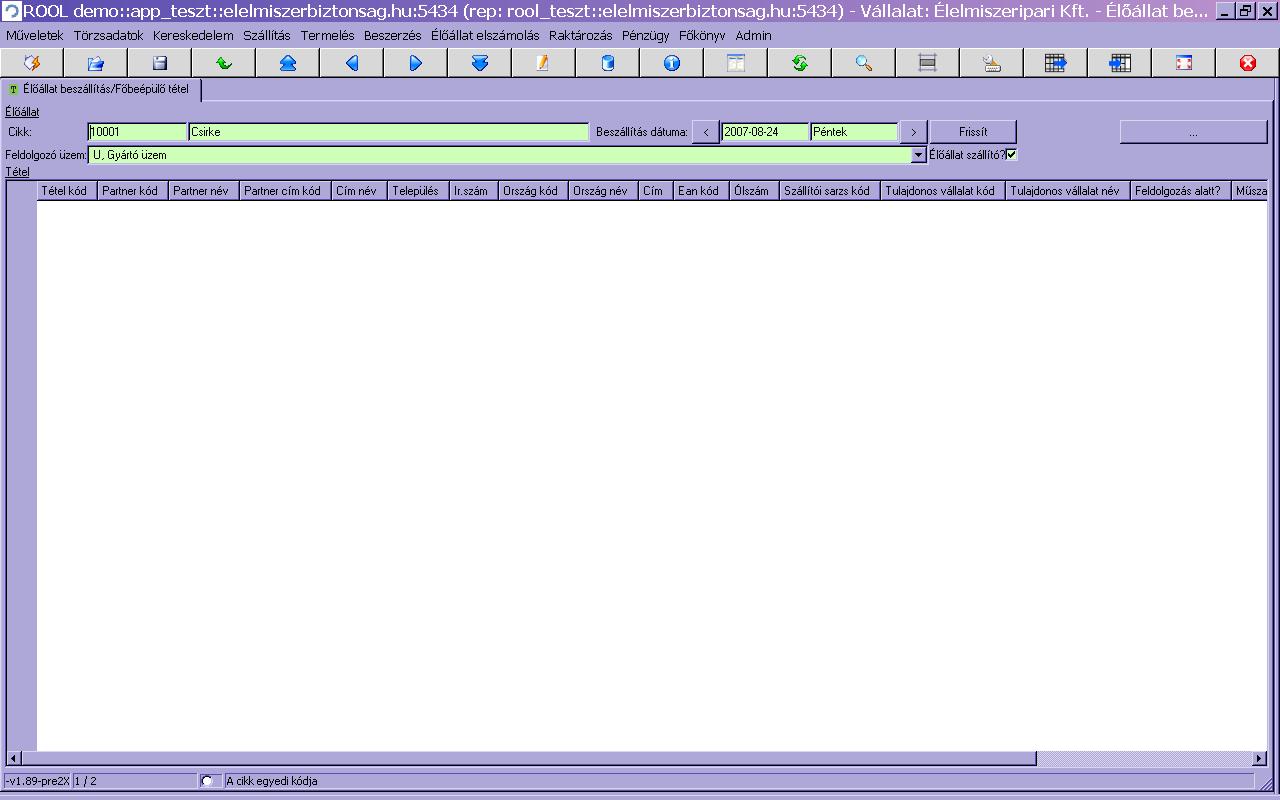
Task: Open the Admin menu
Action: tap(754, 35)
